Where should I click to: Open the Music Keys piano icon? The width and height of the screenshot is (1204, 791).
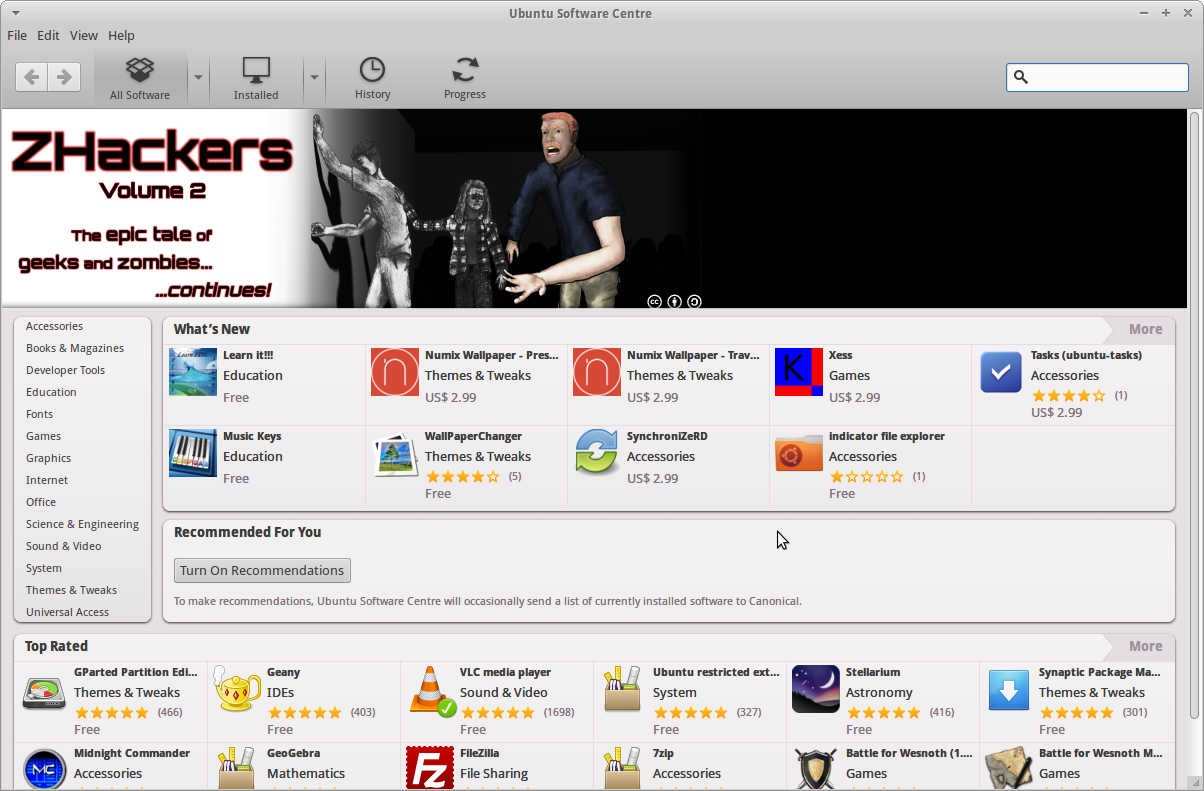pos(193,453)
